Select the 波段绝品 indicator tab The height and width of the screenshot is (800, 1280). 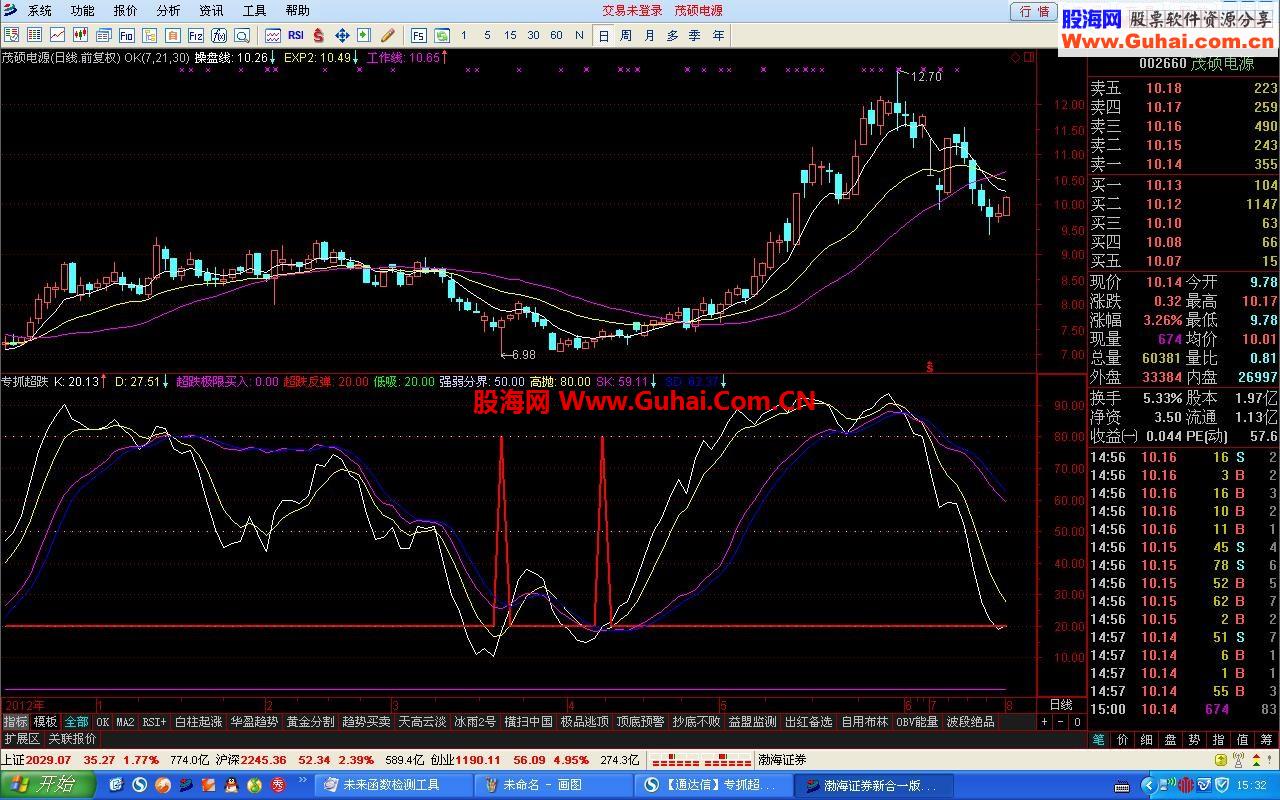(x=970, y=721)
